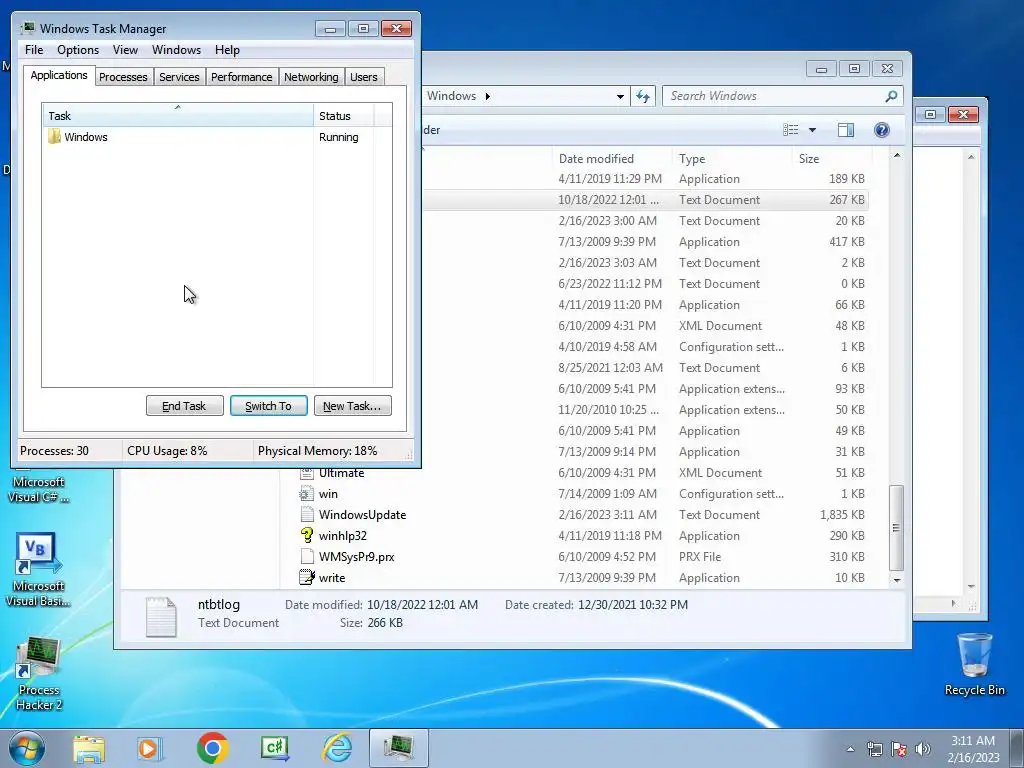1024x768 pixels.
Task: Open the View menu in Task Manager
Action: [125, 50]
